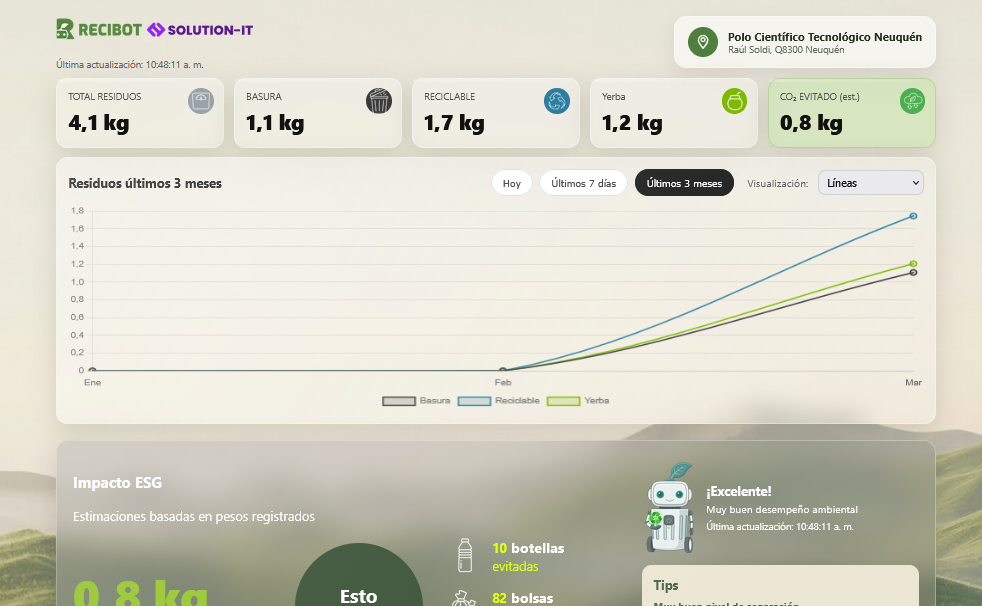Screen dimensions: 982x606
Task: Click the CO₂ cloud icon
Action: (x=912, y=101)
